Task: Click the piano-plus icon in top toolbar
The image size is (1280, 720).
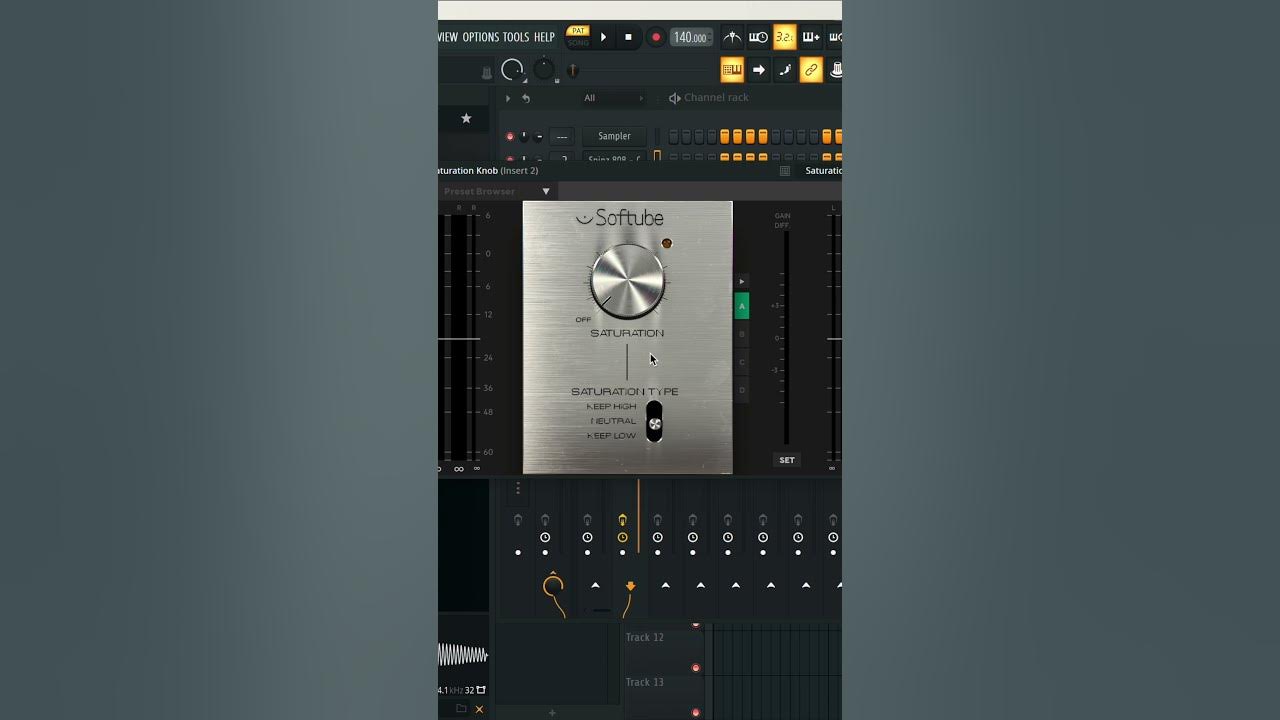Action: 811,37
